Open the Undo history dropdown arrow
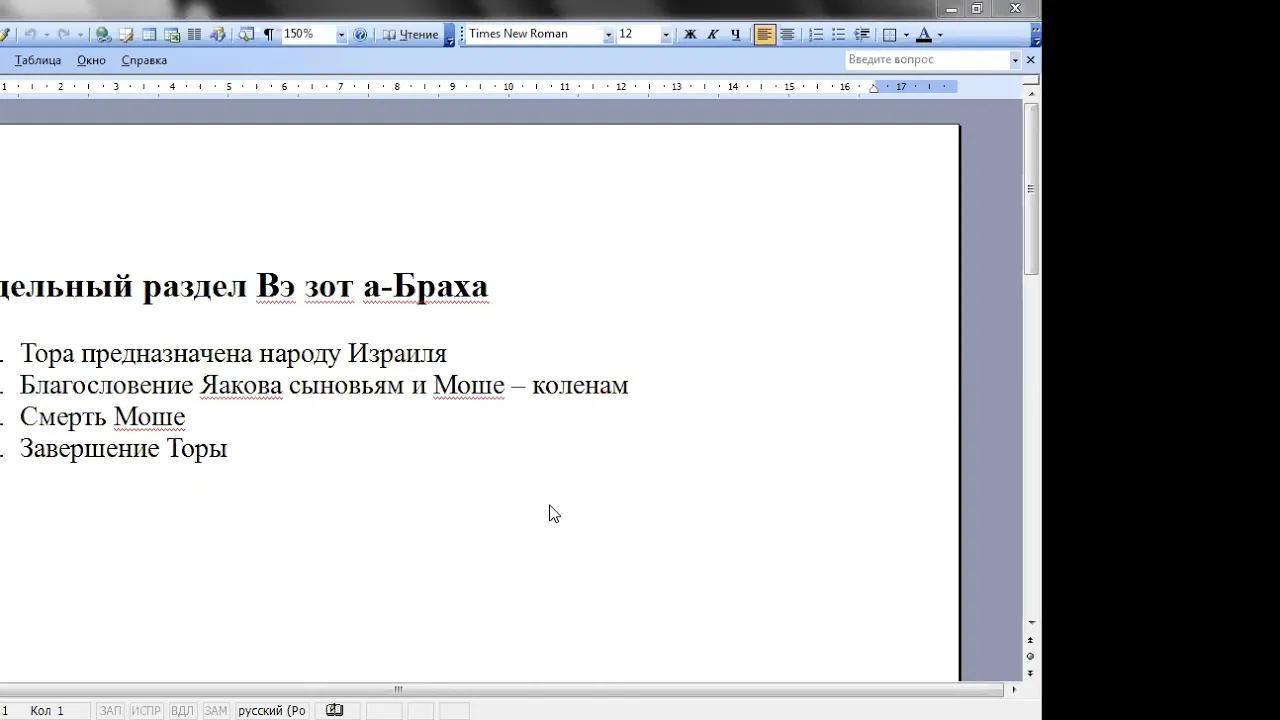1280x720 pixels. 46,34
